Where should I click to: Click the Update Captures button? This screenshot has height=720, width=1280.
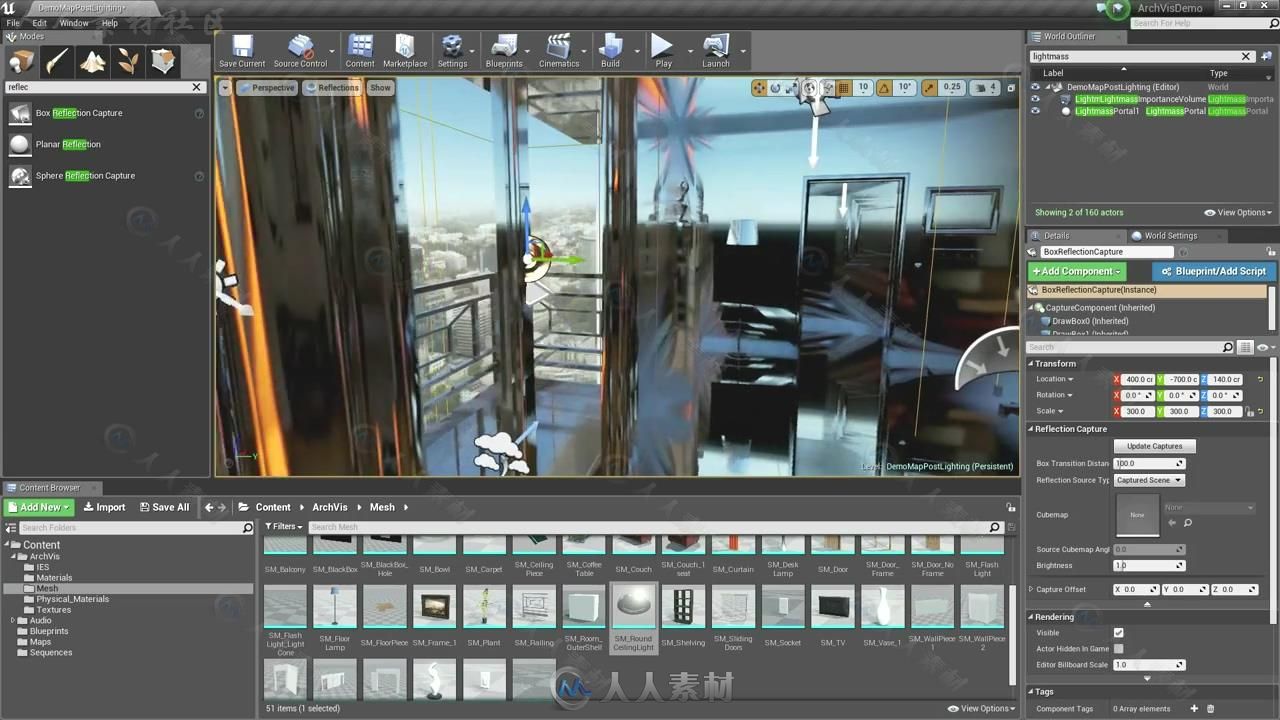1154,446
